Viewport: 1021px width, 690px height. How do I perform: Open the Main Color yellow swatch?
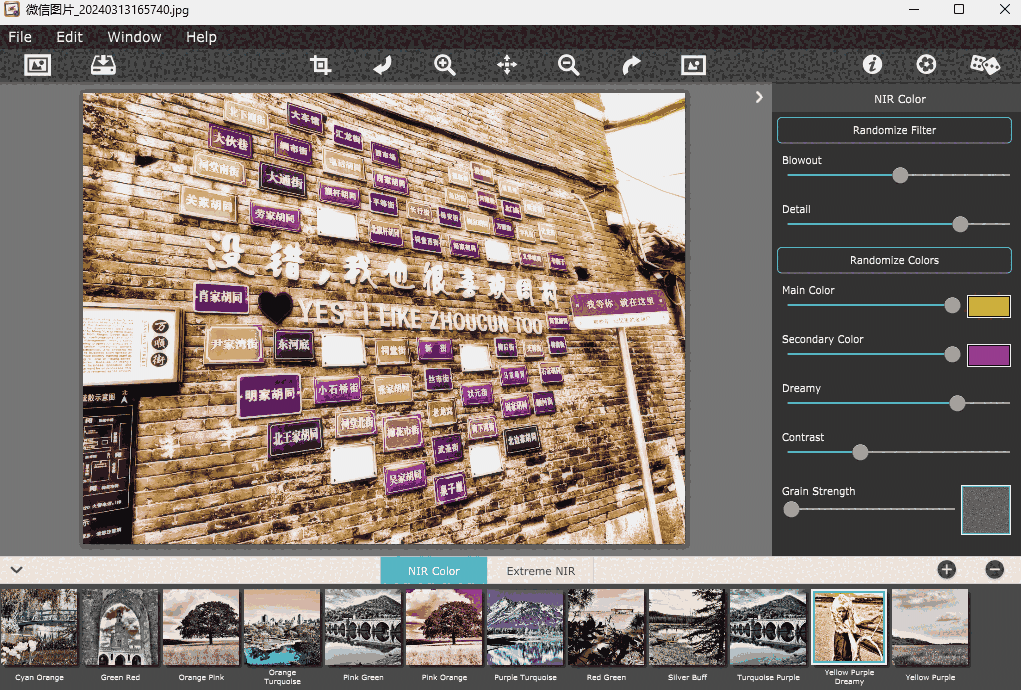point(988,306)
